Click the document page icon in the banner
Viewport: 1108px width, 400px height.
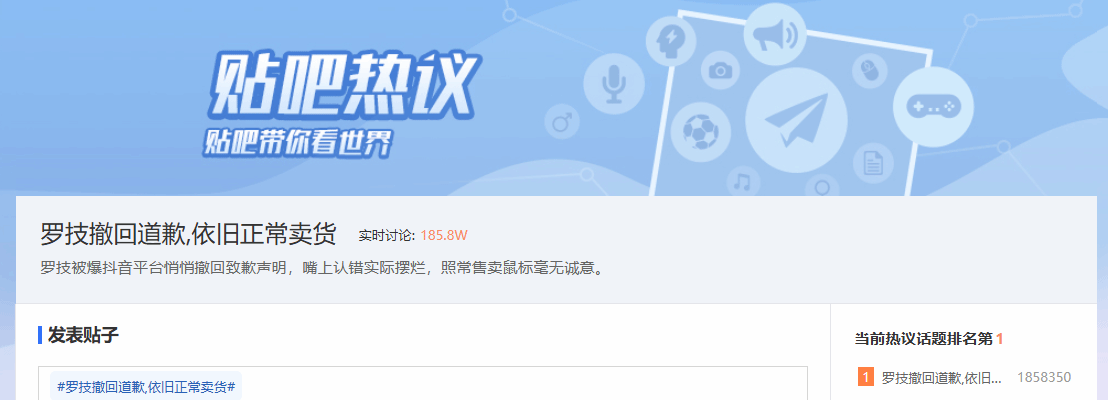tap(873, 163)
